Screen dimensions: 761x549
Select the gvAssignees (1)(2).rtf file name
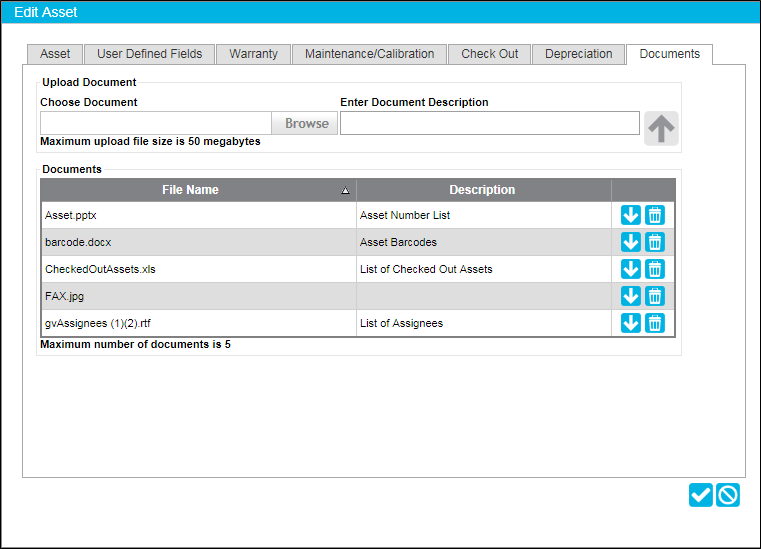click(x=98, y=323)
